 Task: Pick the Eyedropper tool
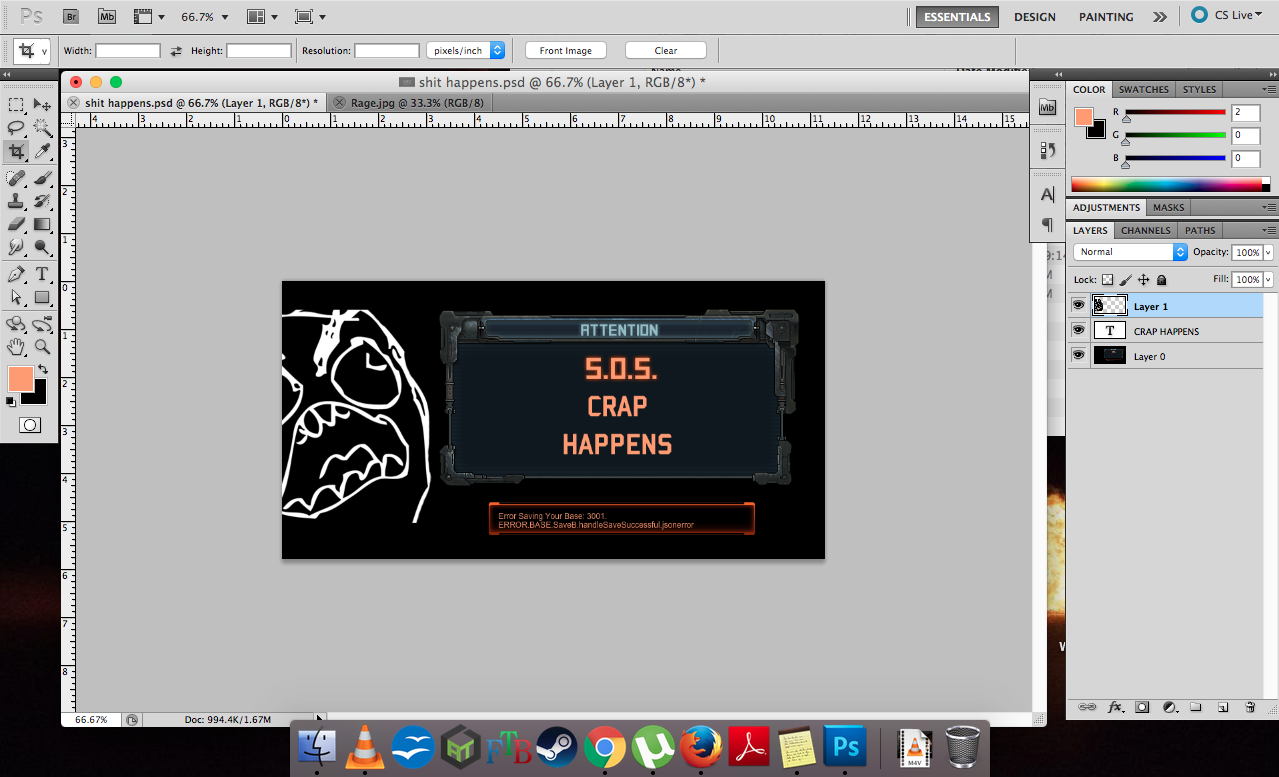click(x=42, y=152)
